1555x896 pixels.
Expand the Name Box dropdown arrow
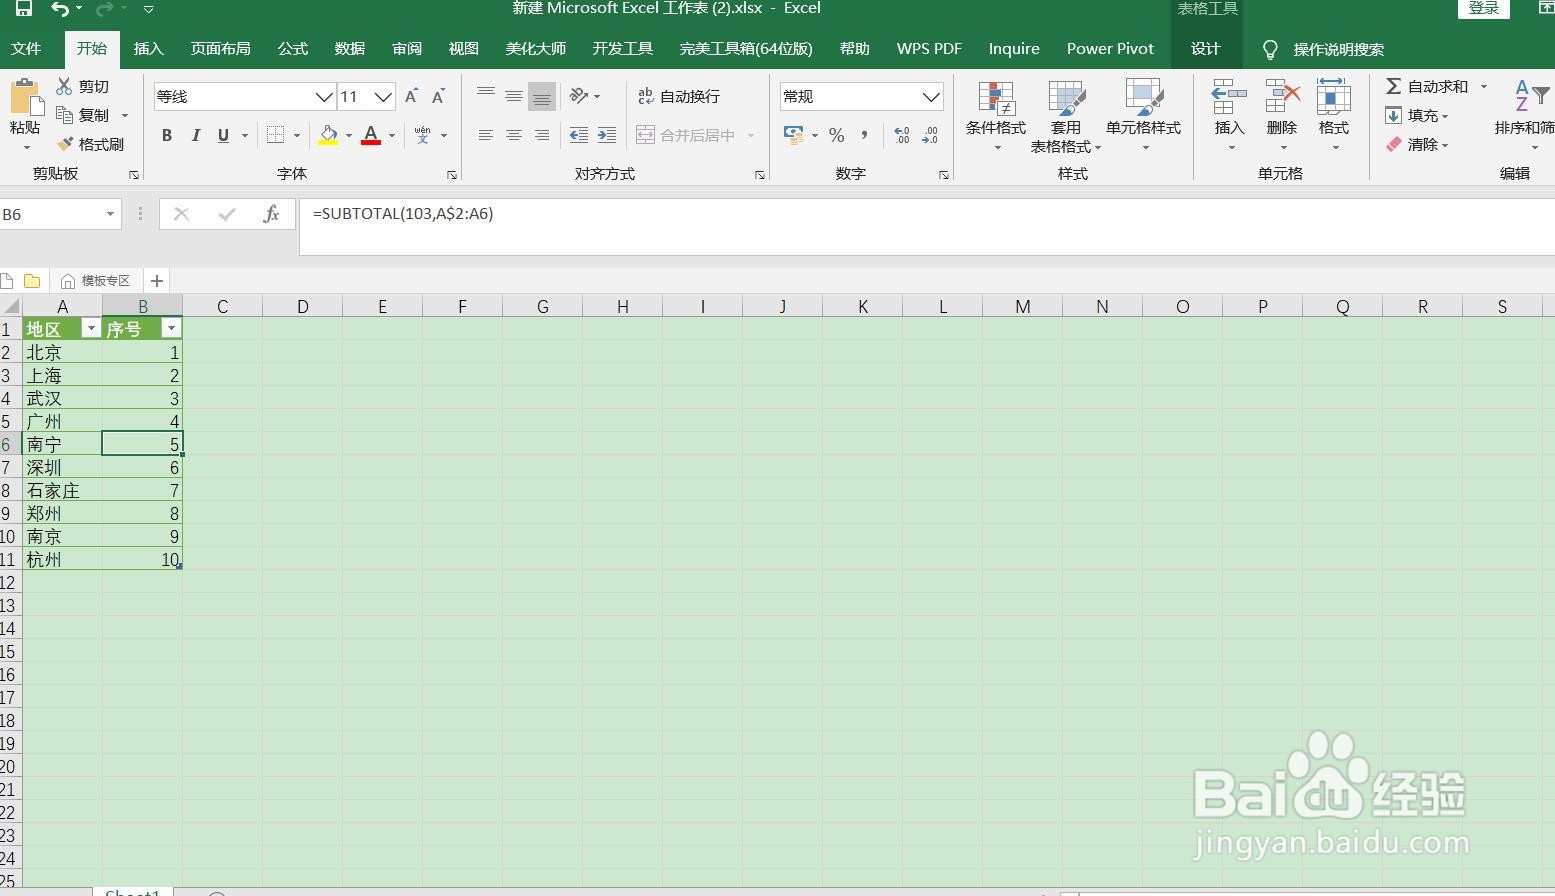(110, 214)
